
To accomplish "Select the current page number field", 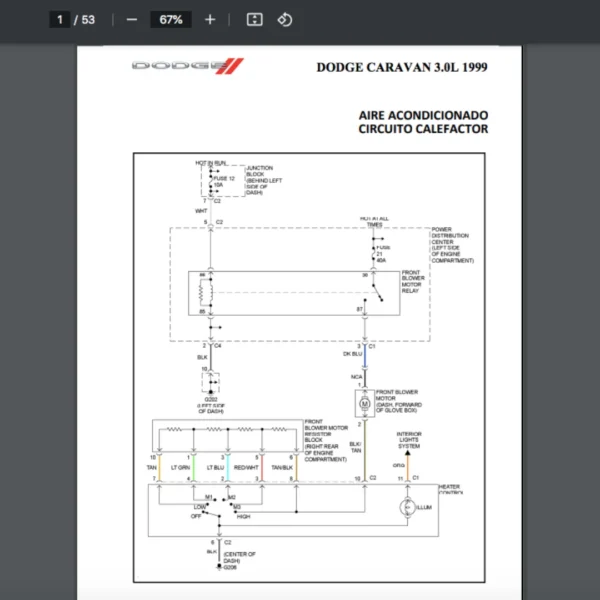I will pyautogui.click(x=61, y=19).
